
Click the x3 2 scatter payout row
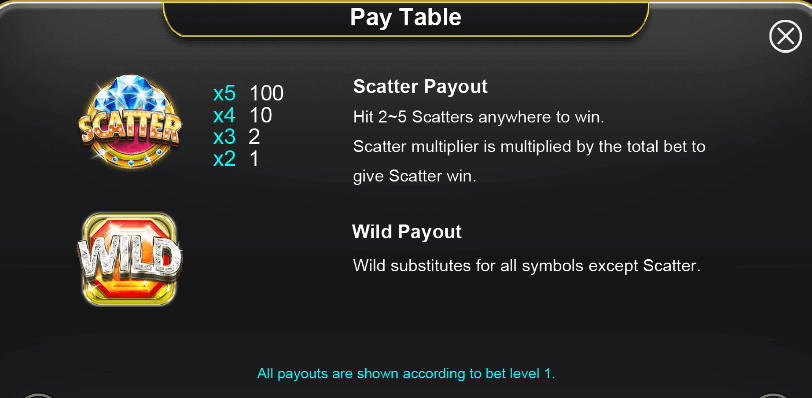click(x=237, y=137)
